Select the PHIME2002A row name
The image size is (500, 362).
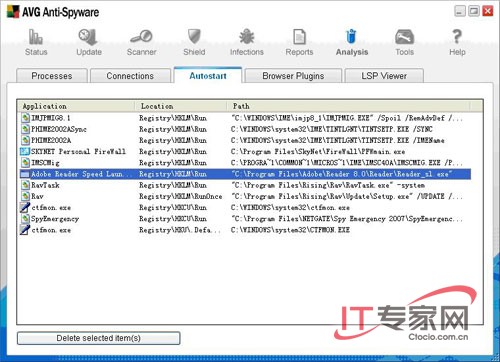[51, 140]
